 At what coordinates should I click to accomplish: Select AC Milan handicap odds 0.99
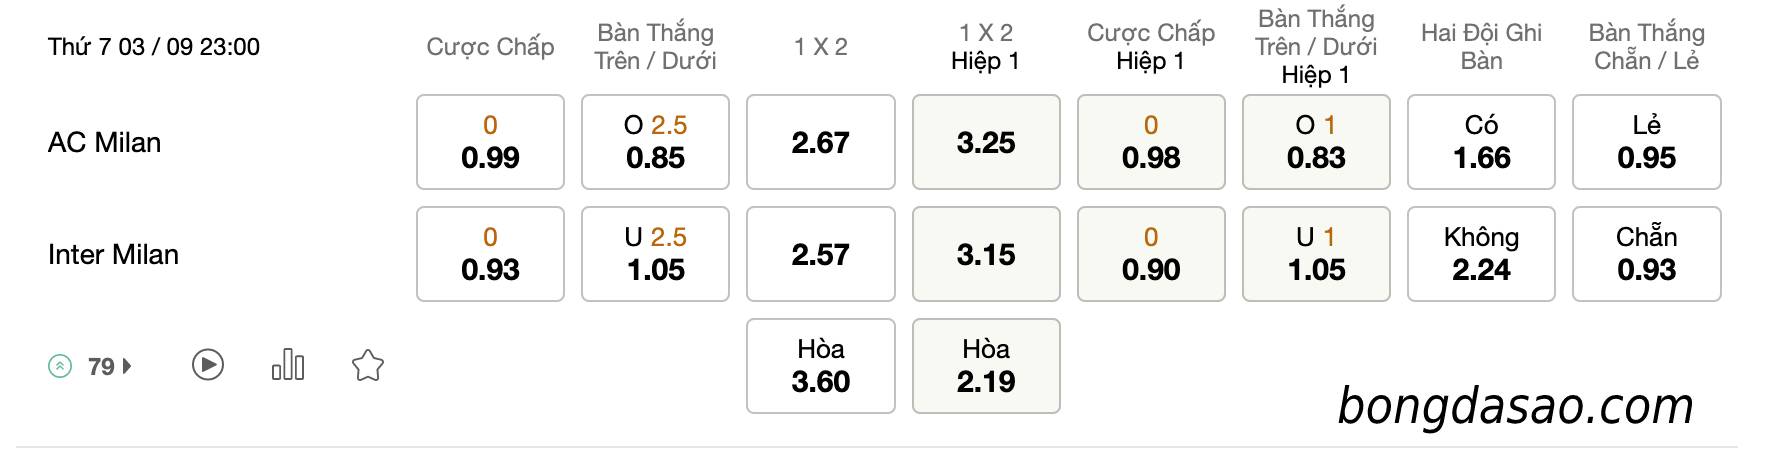490,142
